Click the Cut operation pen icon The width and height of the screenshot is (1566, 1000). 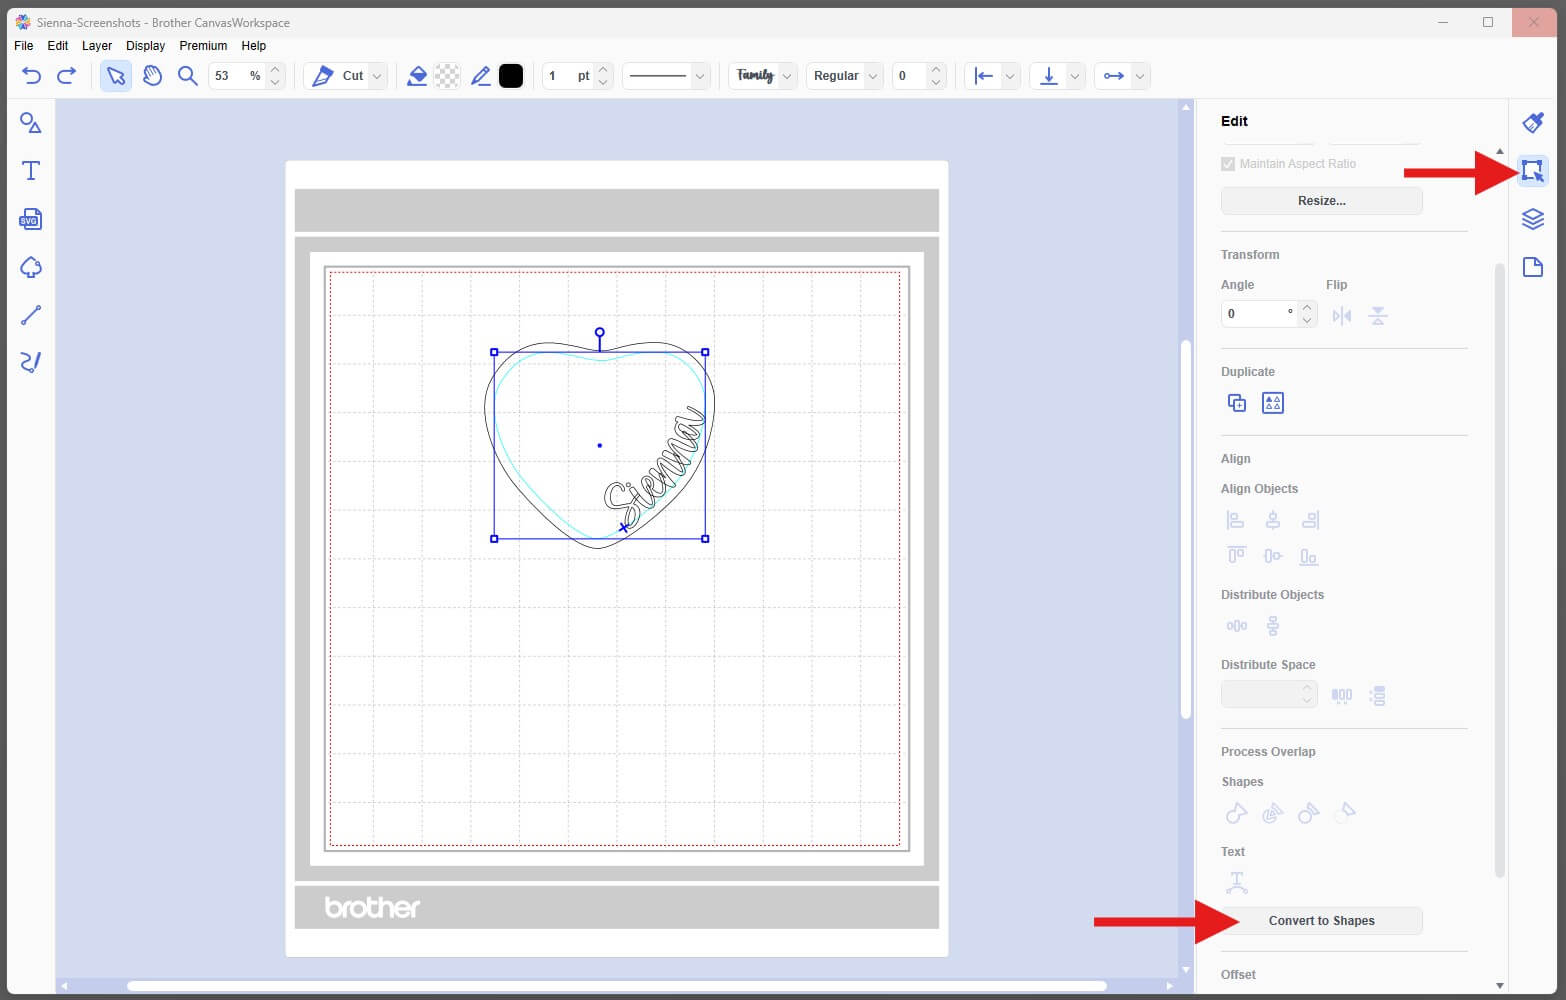pyautogui.click(x=322, y=76)
